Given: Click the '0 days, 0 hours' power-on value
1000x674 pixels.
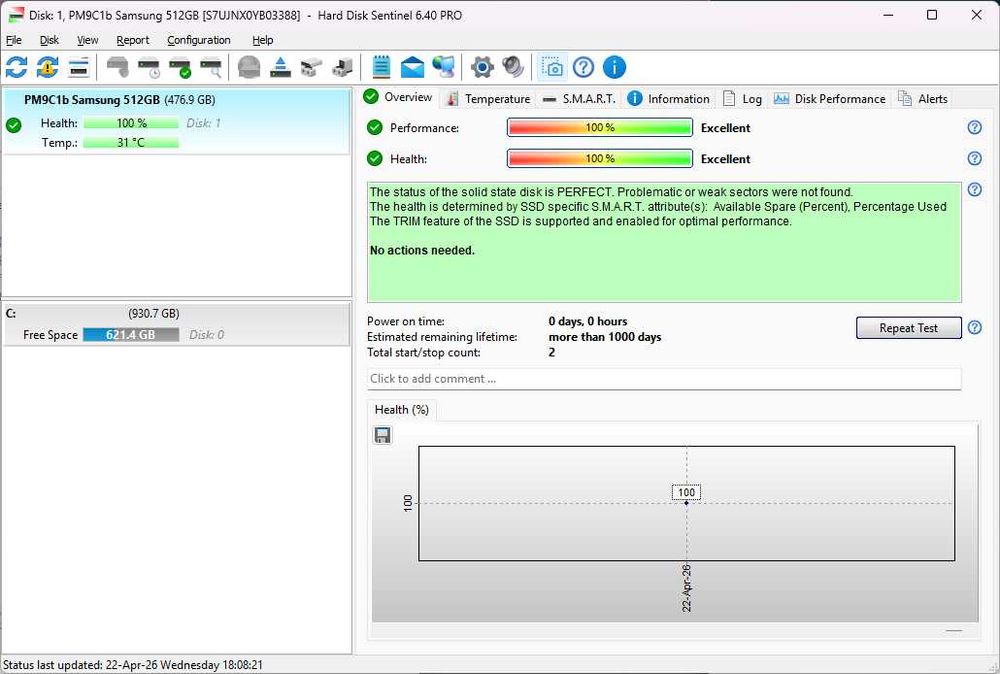Looking at the screenshot, I should 587,321.
